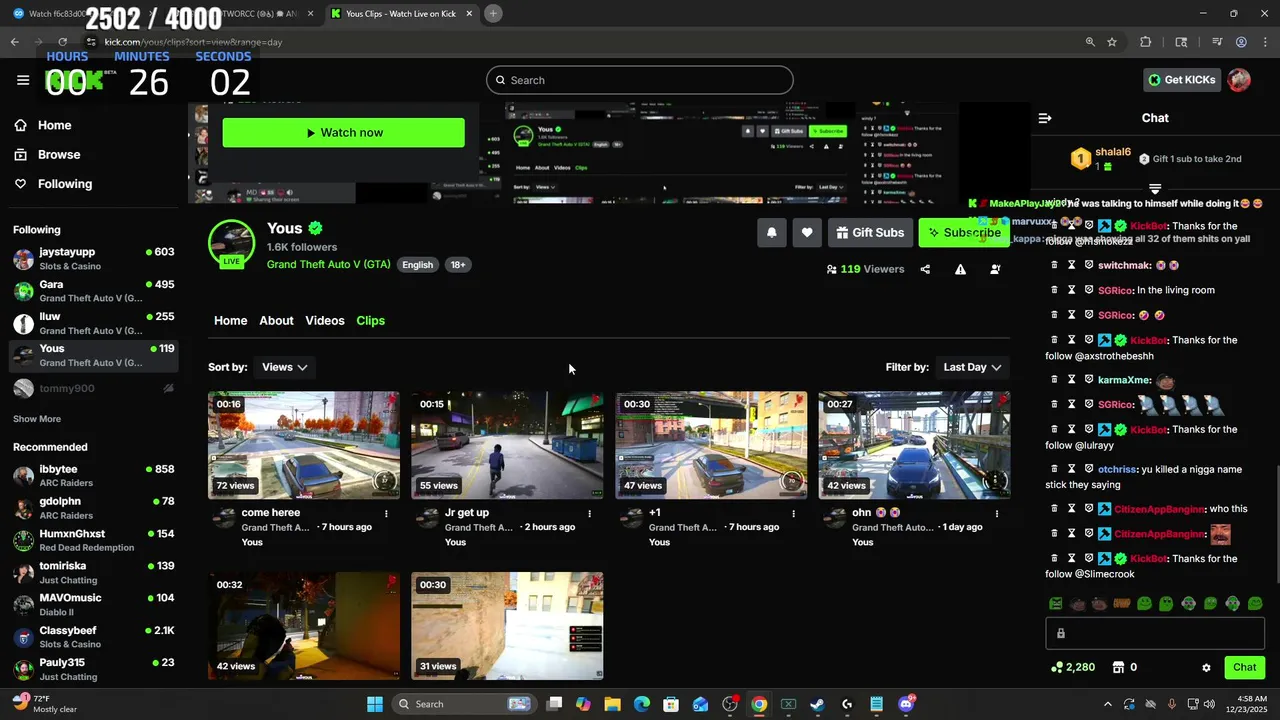Click the Get KICKs button
This screenshot has width=1280, height=720.
pyautogui.click(x=1181, y=80)
